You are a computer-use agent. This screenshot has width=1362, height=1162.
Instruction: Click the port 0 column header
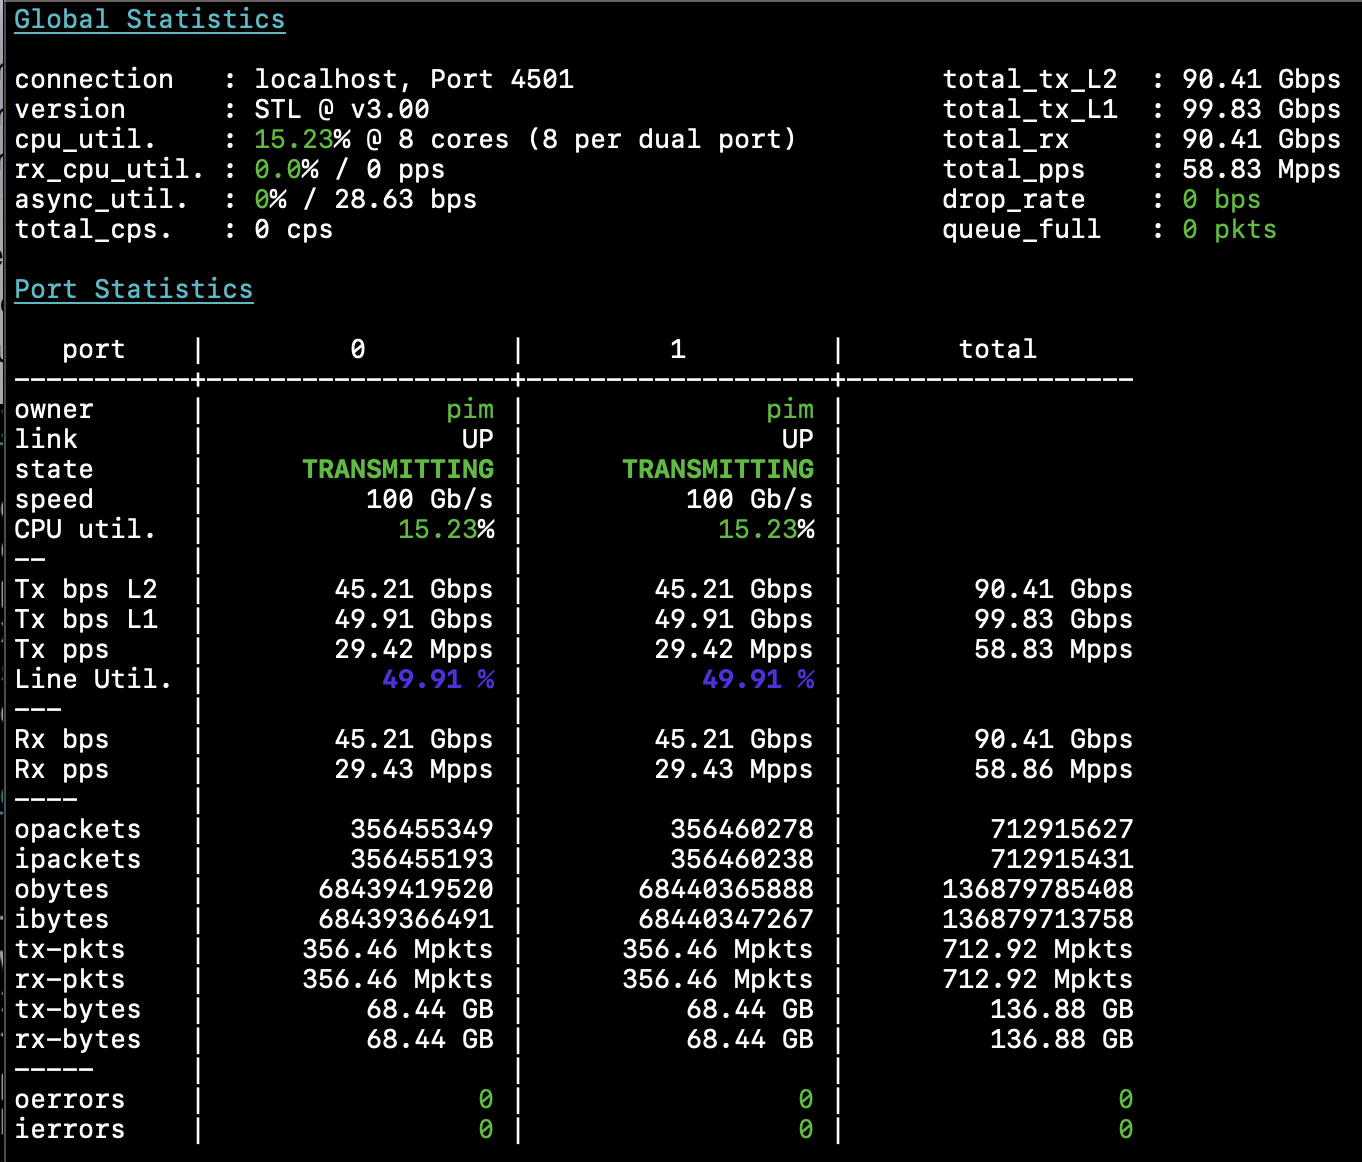357,350
